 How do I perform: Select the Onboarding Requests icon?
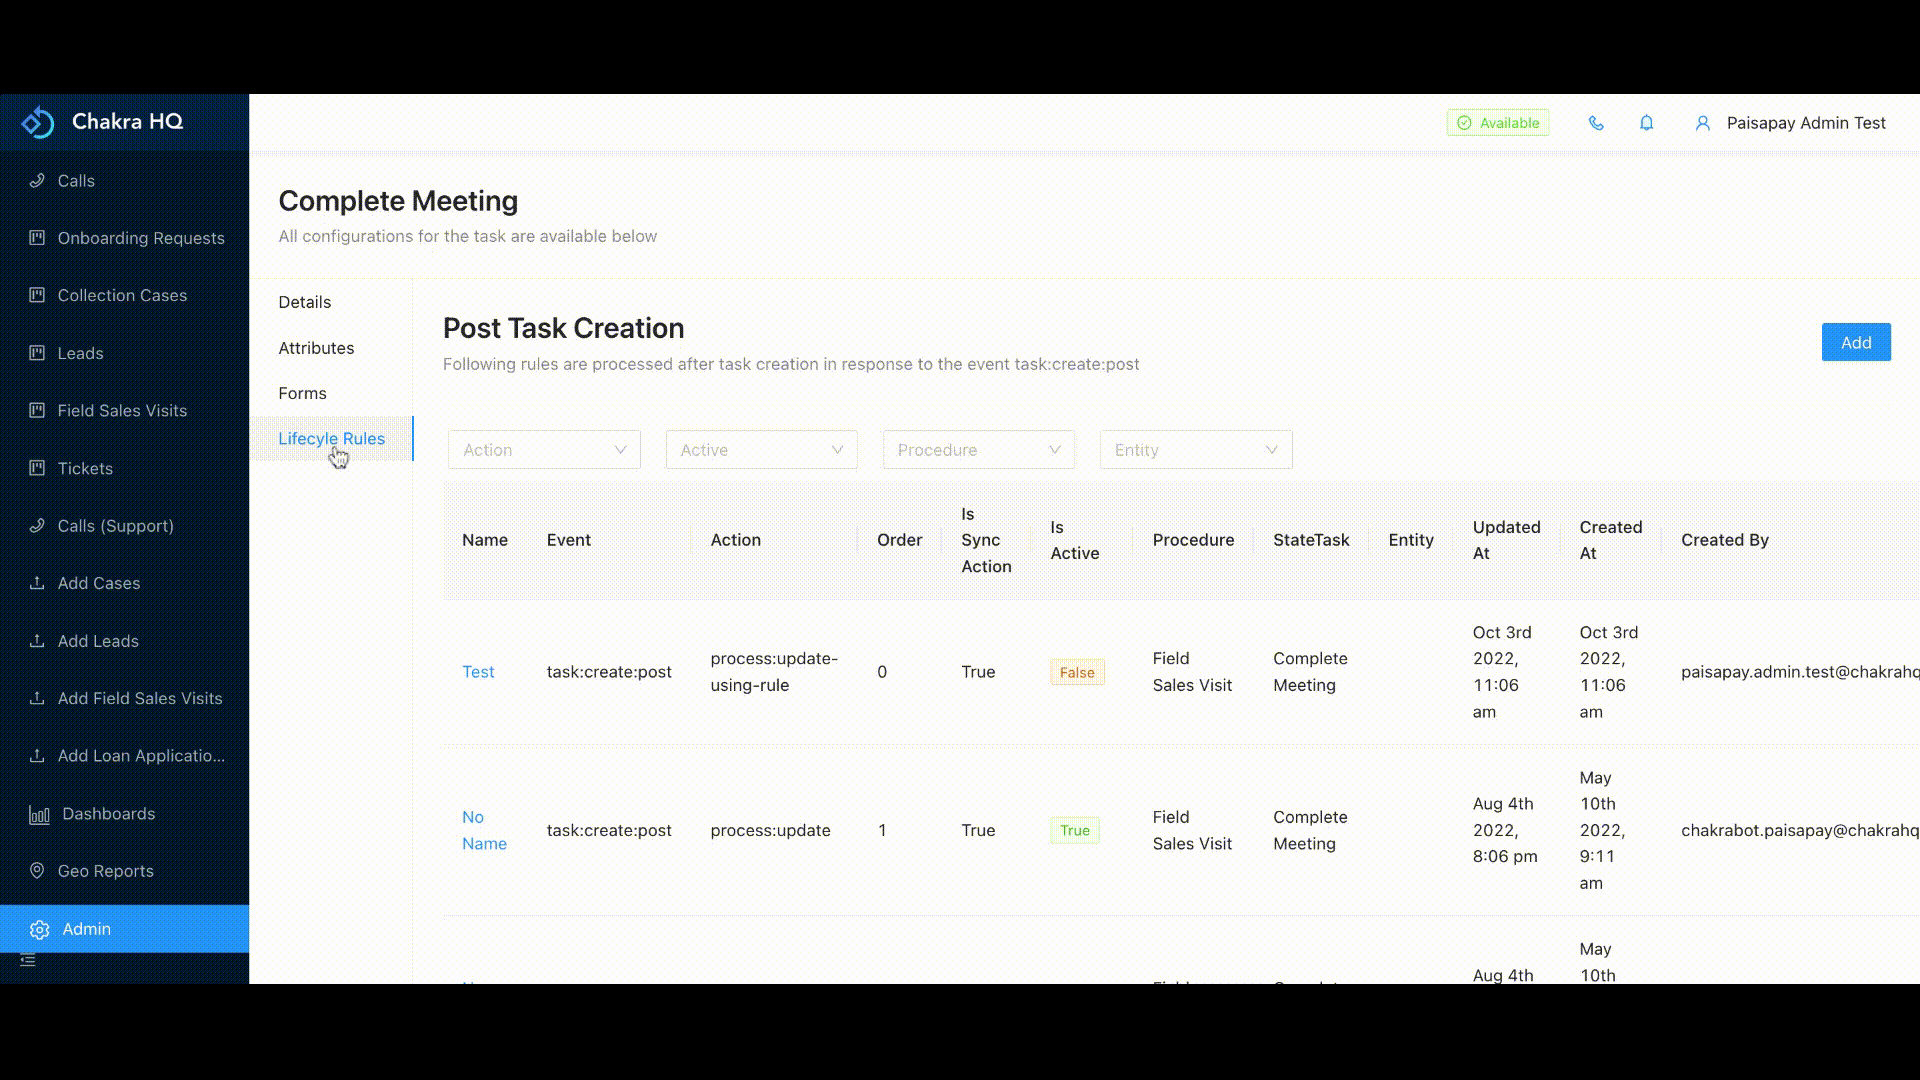(x=36, y=238)
